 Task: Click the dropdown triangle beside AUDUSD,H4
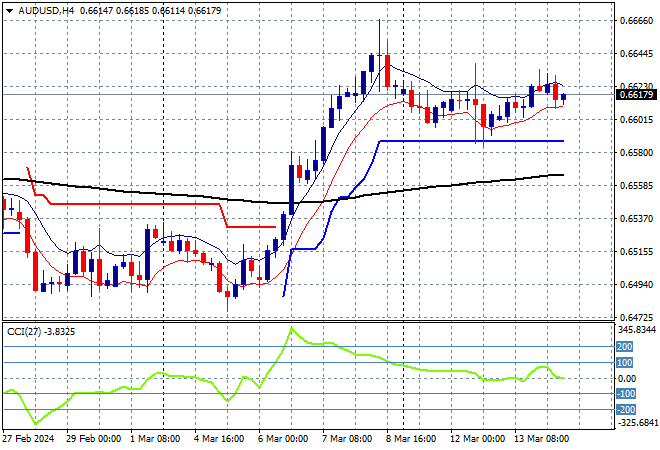coord(8,9)
